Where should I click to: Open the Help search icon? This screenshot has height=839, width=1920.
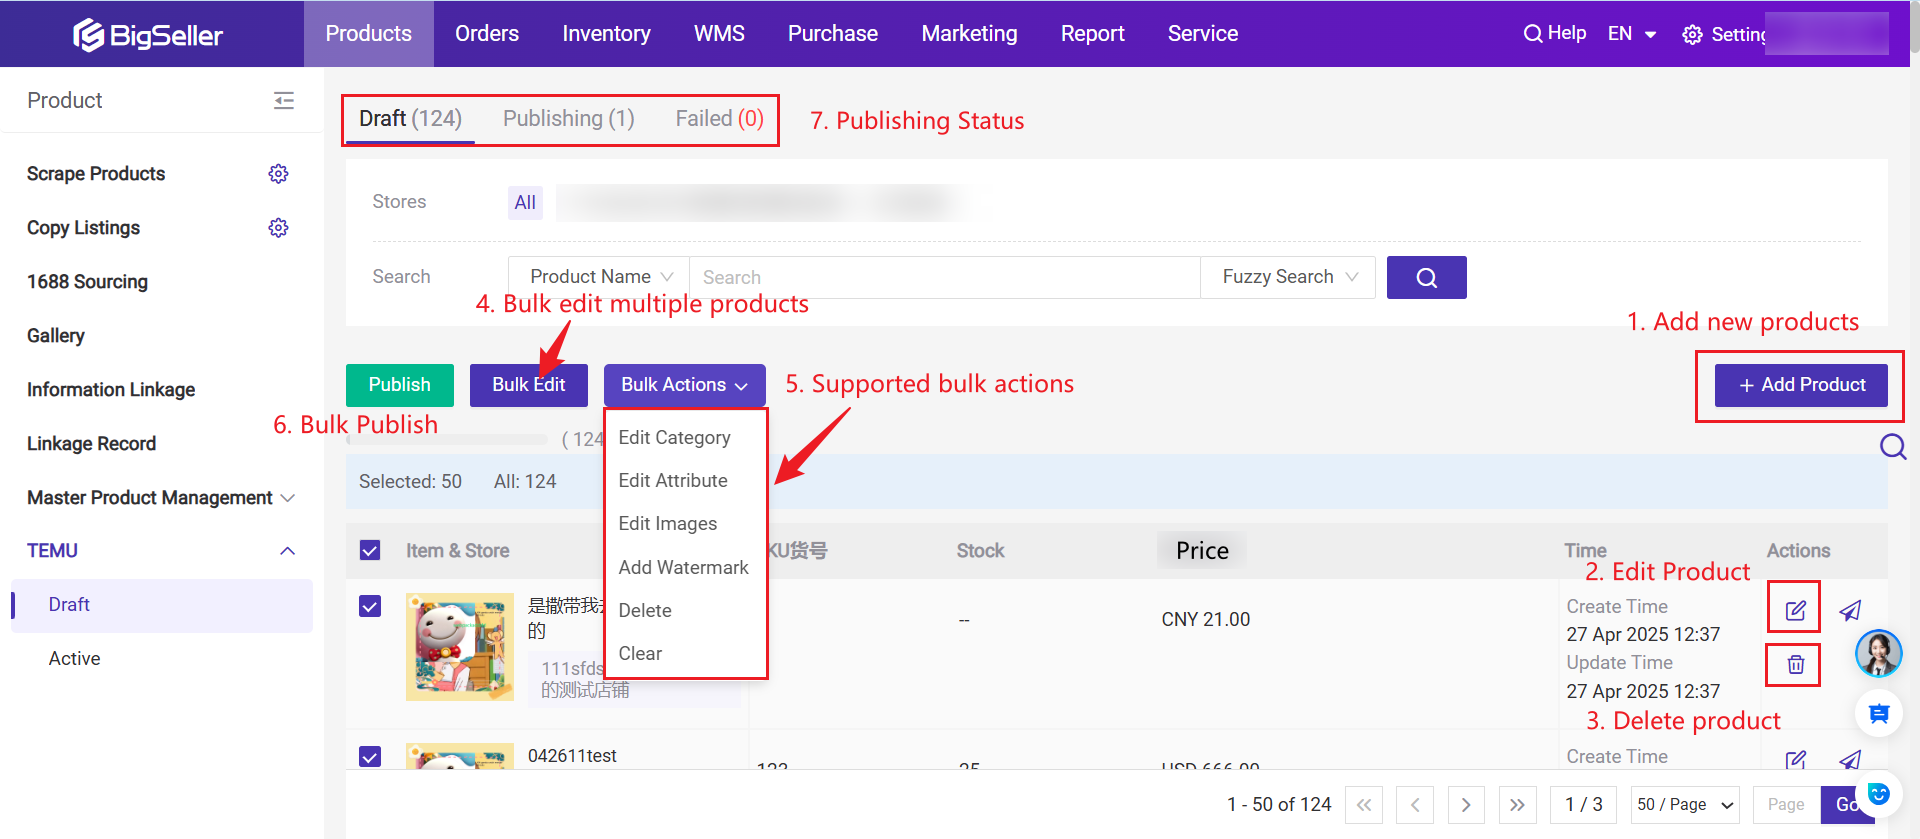(1532, 34)
